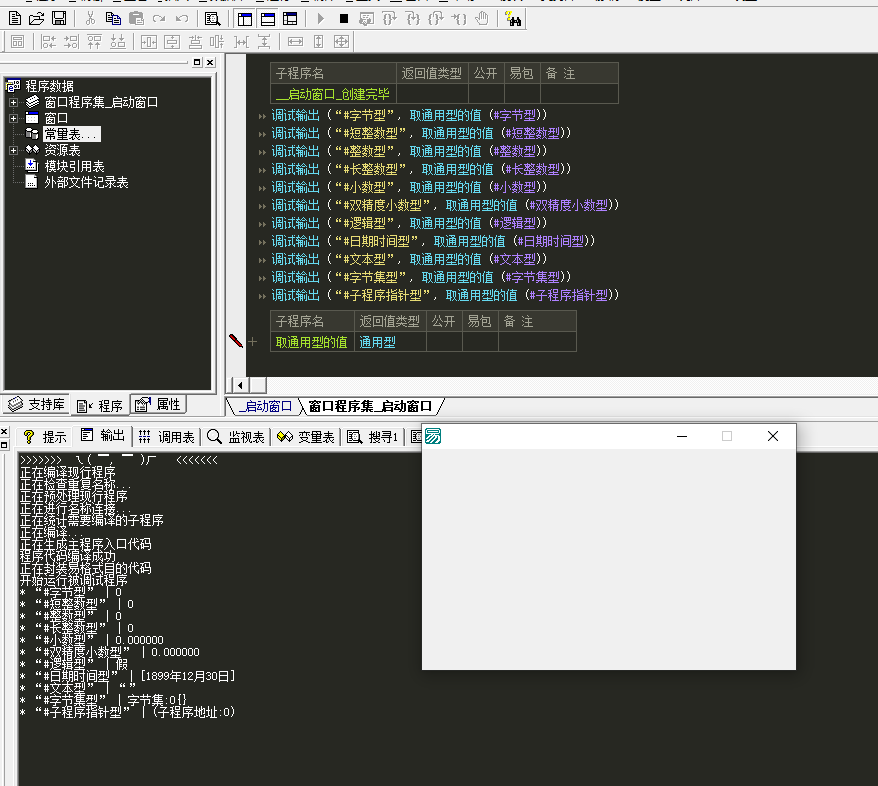Screen dimensions: 878x786
Task: Click the Make Same Width icon
Action: (295, 41)
